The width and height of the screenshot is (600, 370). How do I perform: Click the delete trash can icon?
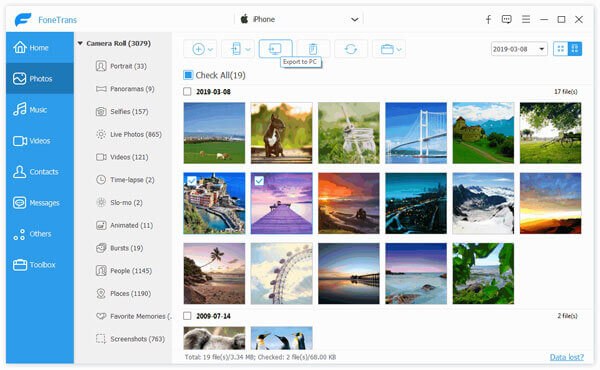(x=313, y=49)
